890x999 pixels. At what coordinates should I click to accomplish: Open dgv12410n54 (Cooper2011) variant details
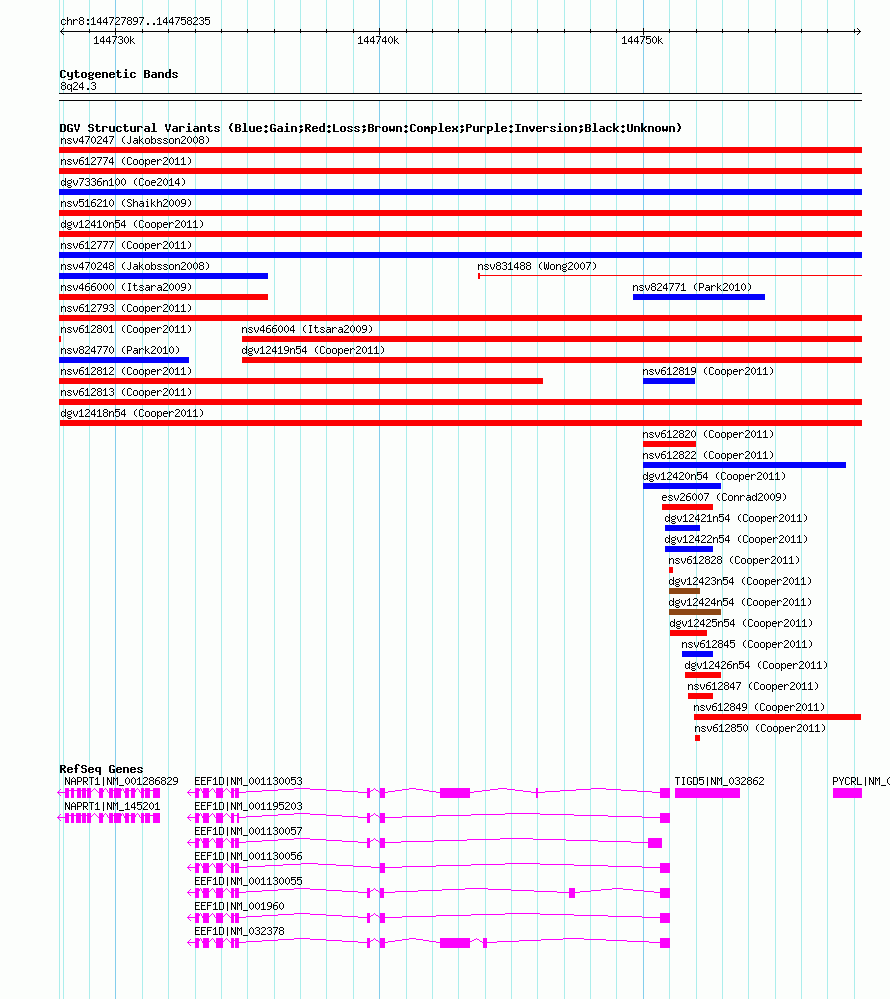(132, 224)
